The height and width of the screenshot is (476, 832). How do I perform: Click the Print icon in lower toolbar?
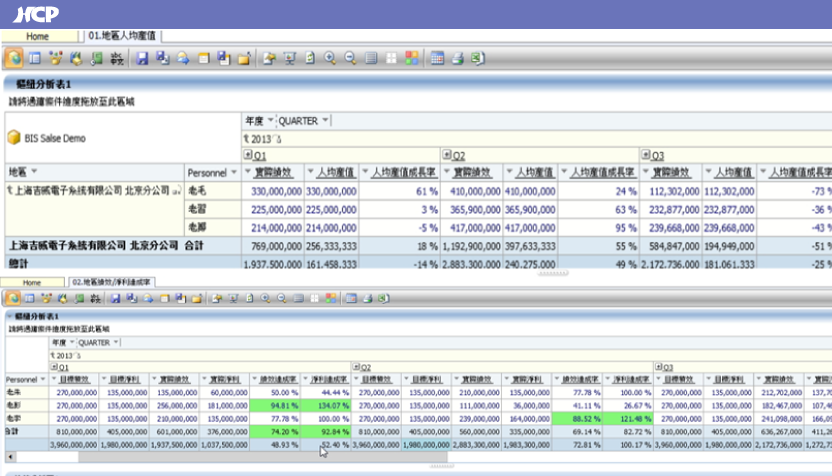tap(367, 298)
